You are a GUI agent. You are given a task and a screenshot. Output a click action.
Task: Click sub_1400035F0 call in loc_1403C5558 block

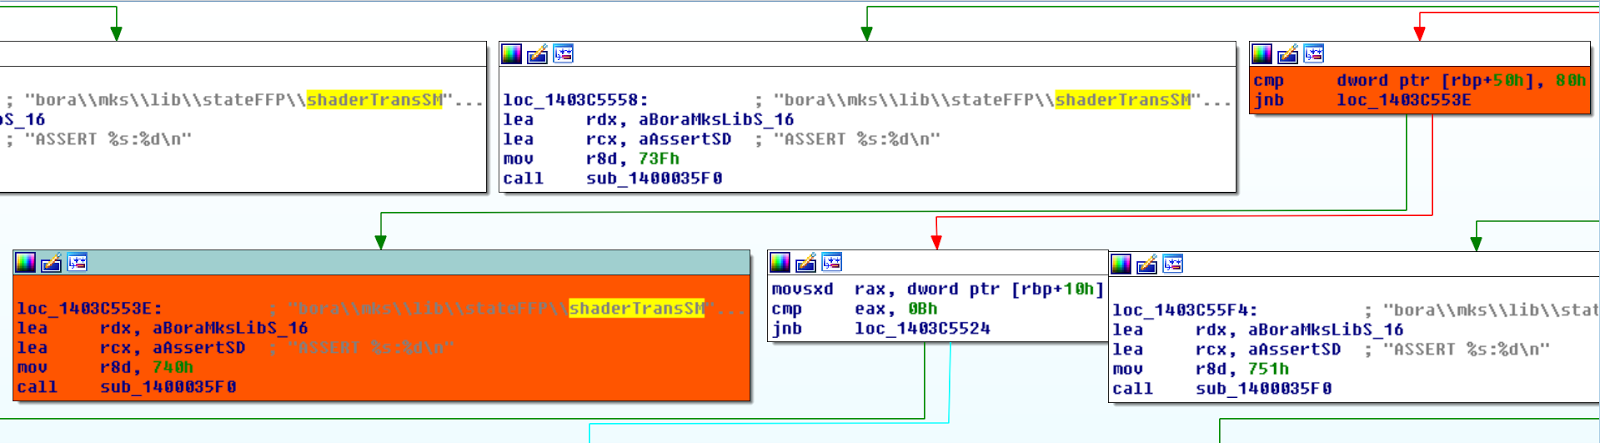coord(654,178)
